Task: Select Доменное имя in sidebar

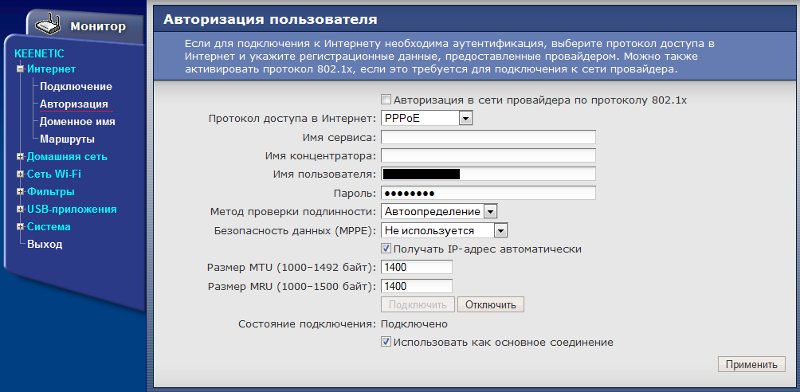Action: click(78, 122)
